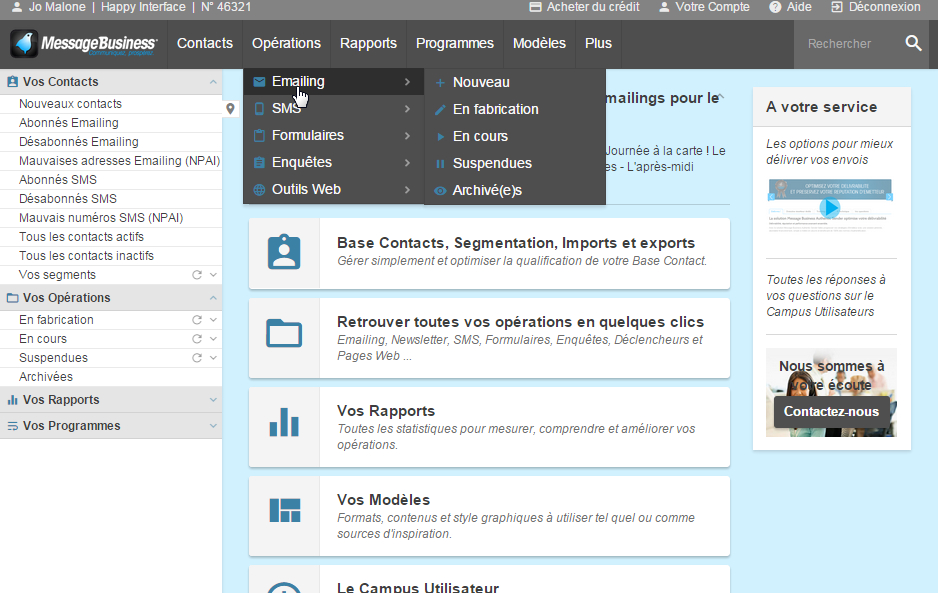Viewport: 938px width, 593px height.
Task: Open the Campus Utilisateurs link text
Action: coord(820,312)
